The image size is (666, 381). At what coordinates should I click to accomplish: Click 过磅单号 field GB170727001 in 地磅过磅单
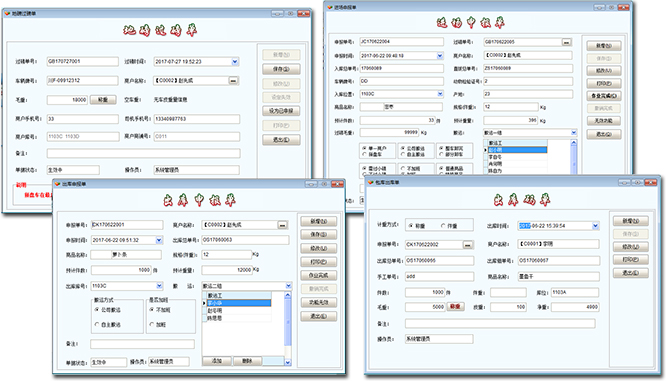(82, 62)
